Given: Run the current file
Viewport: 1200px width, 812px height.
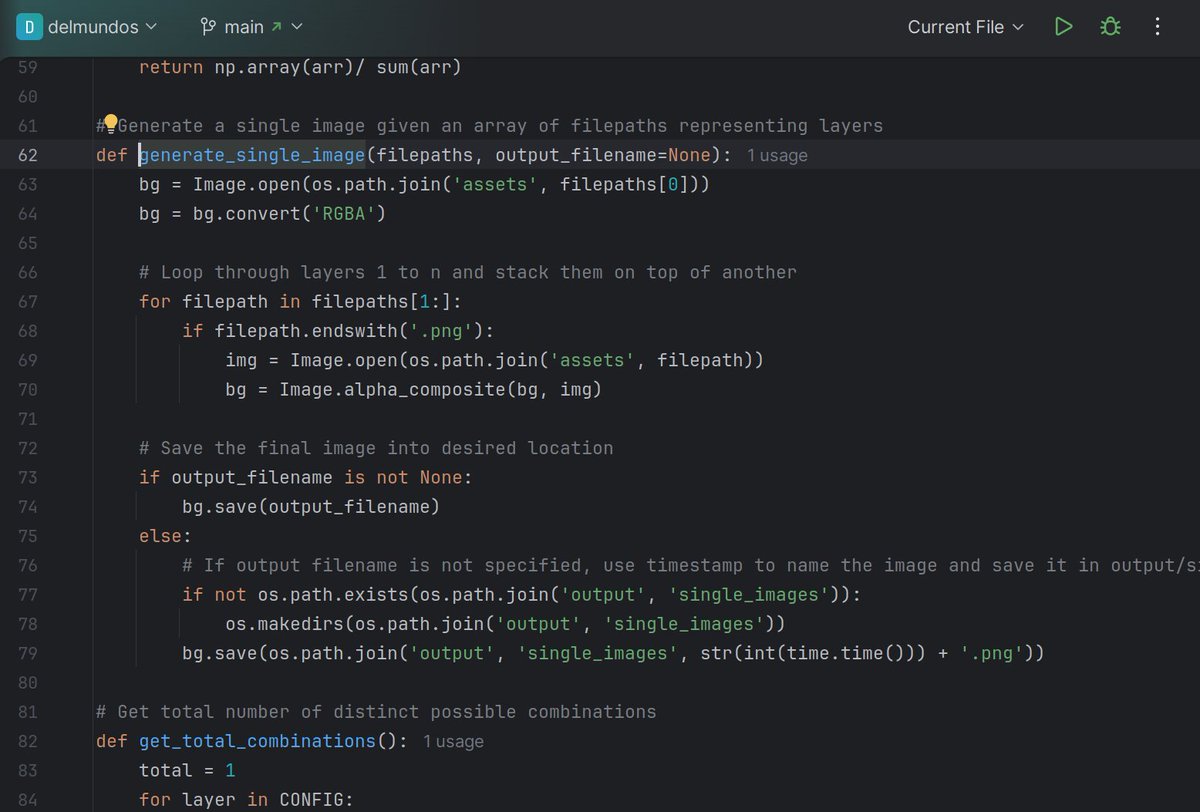Looking at the screenshot, I should (x=1064, y=27).
